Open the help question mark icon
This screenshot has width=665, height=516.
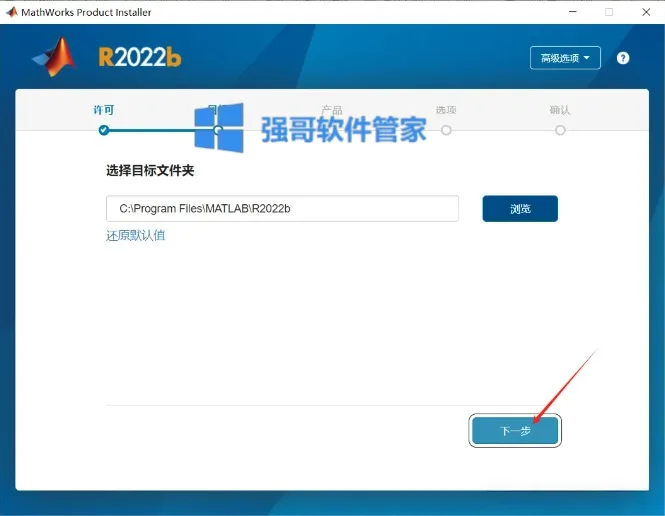click(623, 58)
